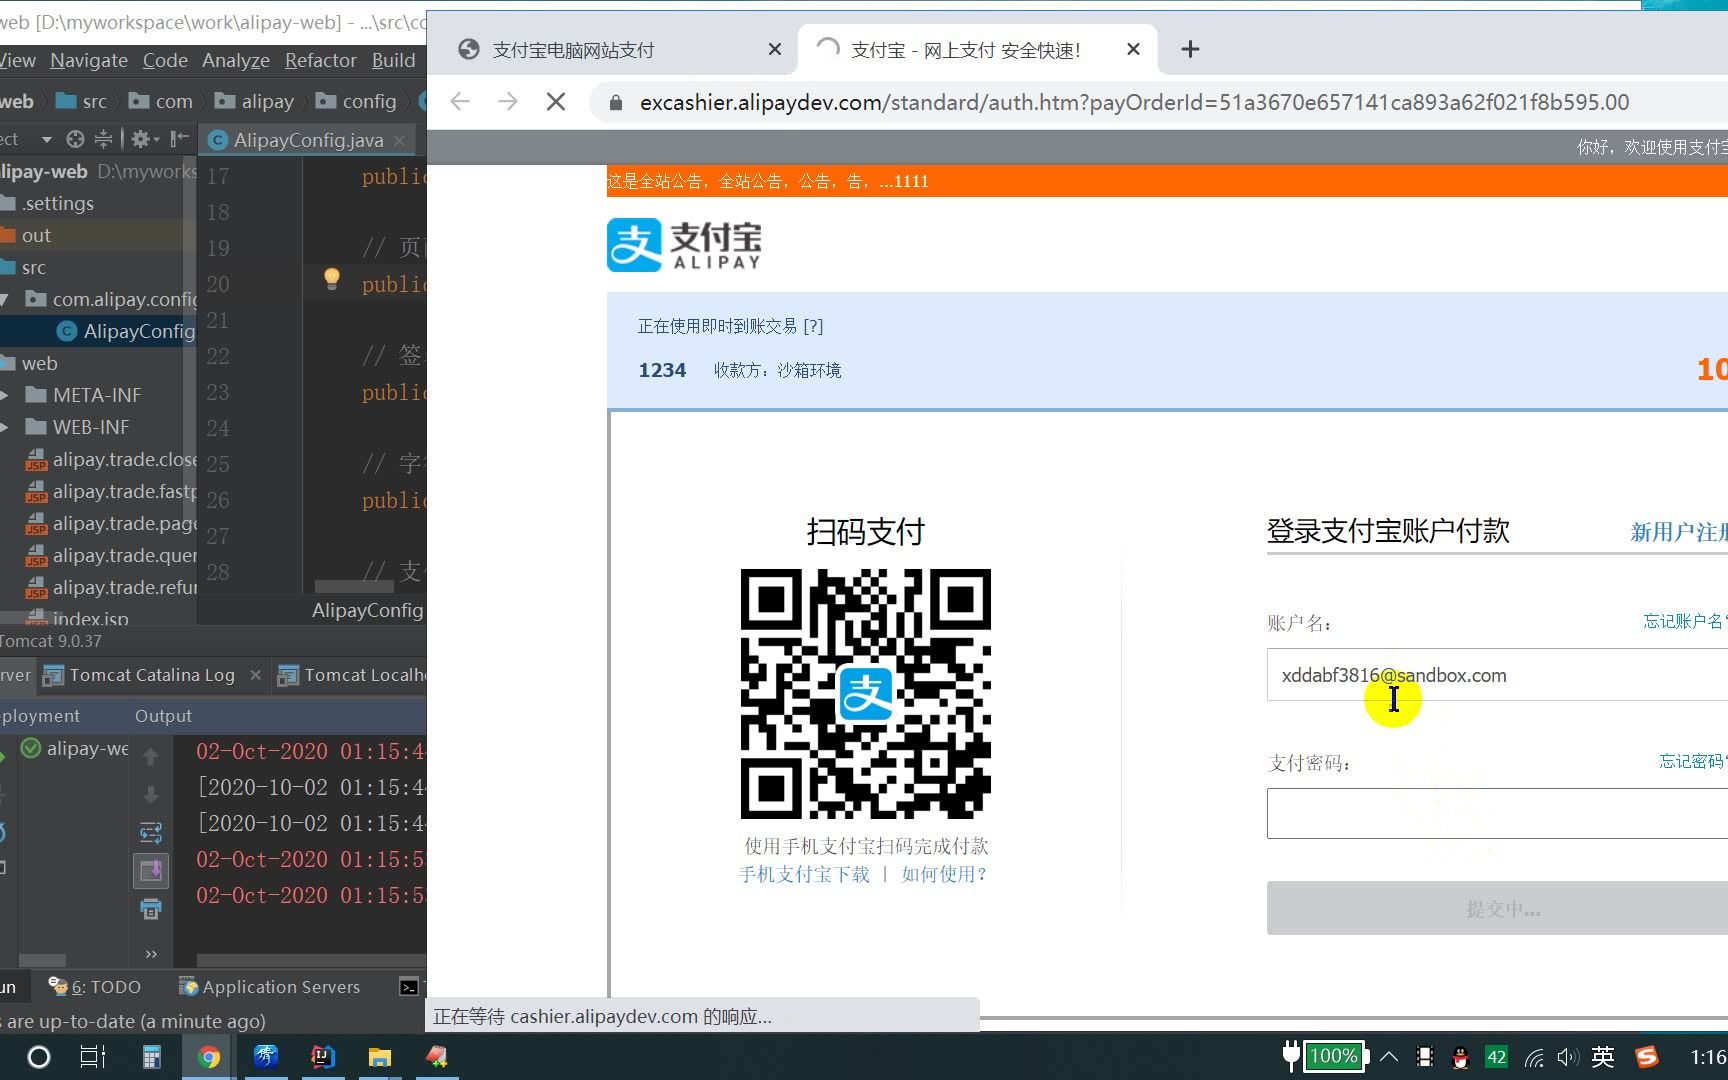Click the 手机支付宝下载 link

coord(803,873)
